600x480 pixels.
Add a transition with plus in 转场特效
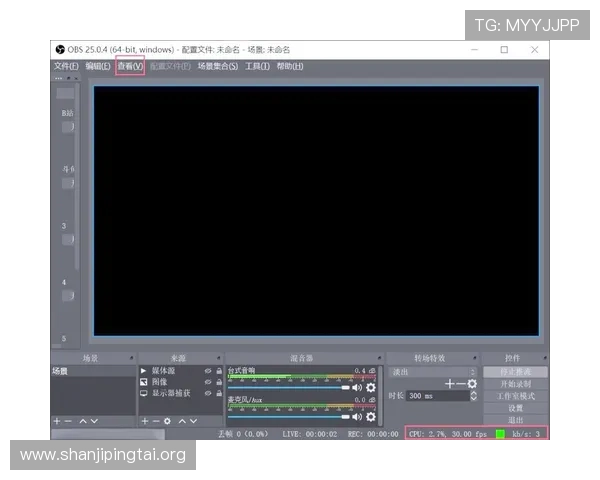click(x=450, y=383)
